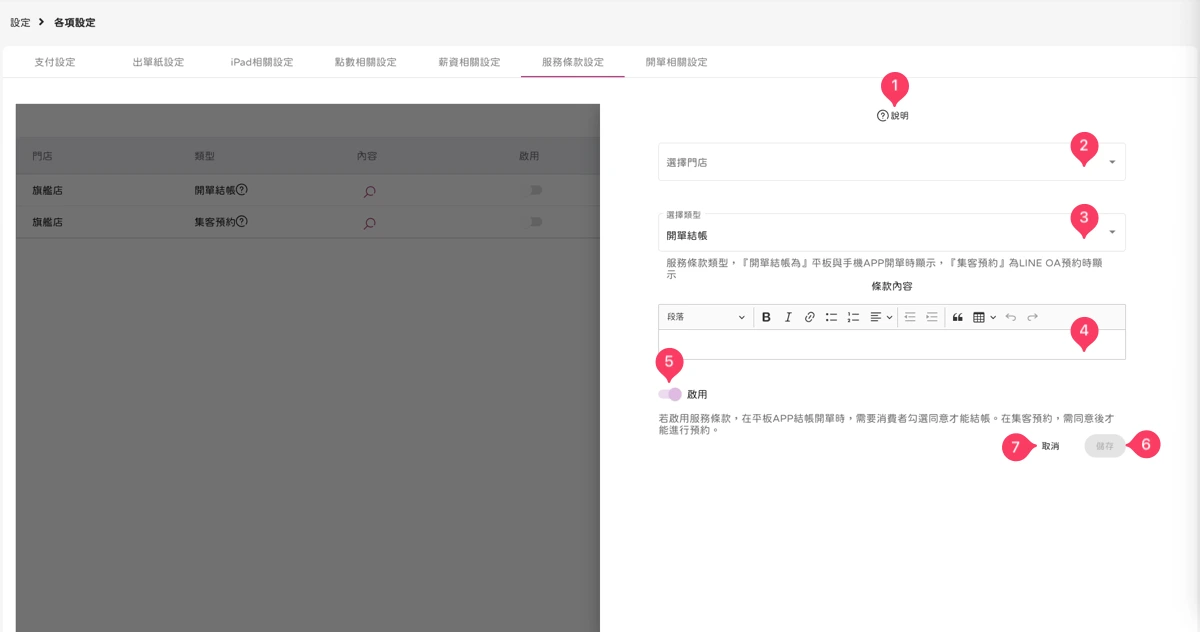View content of the 開單結帳 row
This screenshot has height=632, width=1200.
(x=369, y=190)
